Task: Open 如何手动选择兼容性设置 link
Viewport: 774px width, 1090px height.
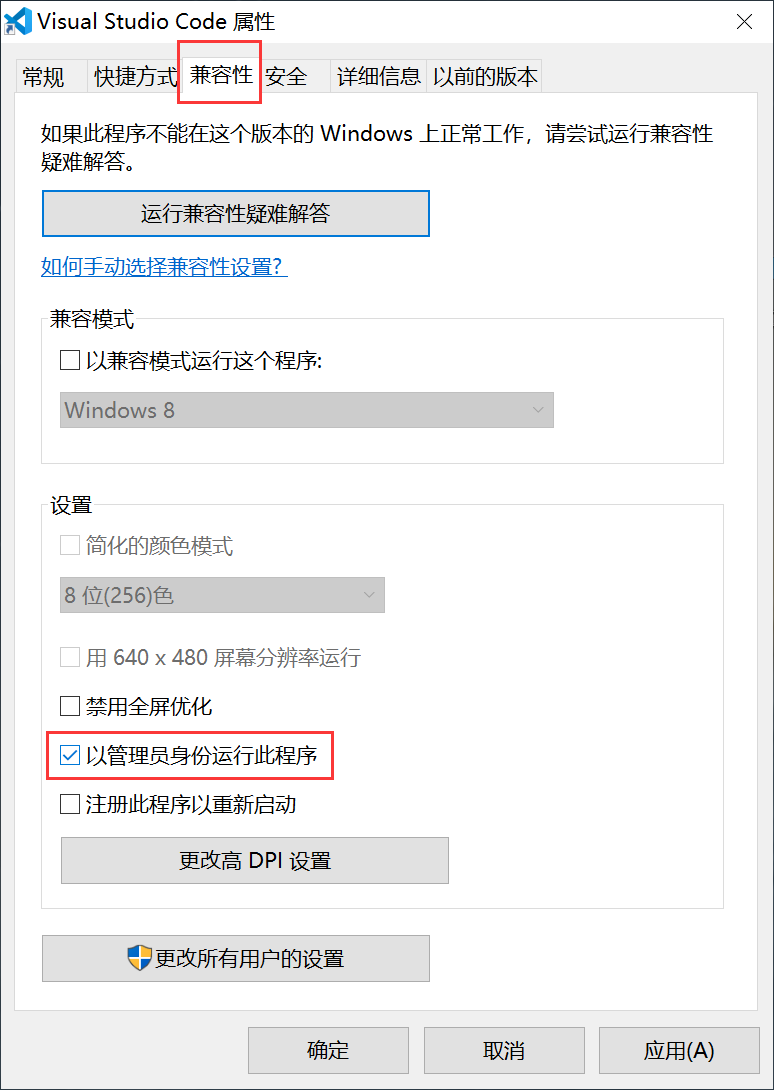Action: (164, 267)
